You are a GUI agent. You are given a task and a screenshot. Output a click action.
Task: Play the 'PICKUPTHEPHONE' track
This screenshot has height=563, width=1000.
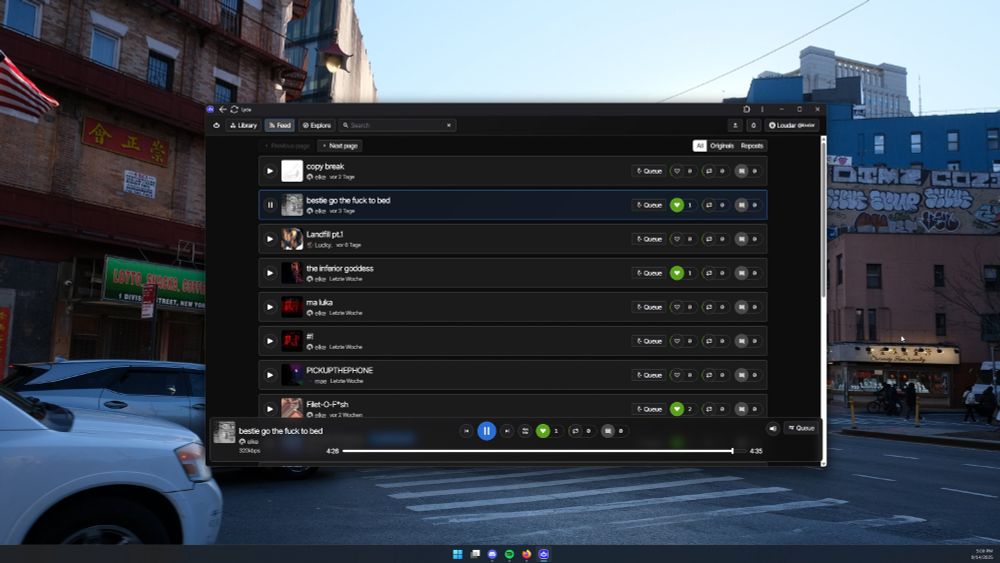coord(270,375)
